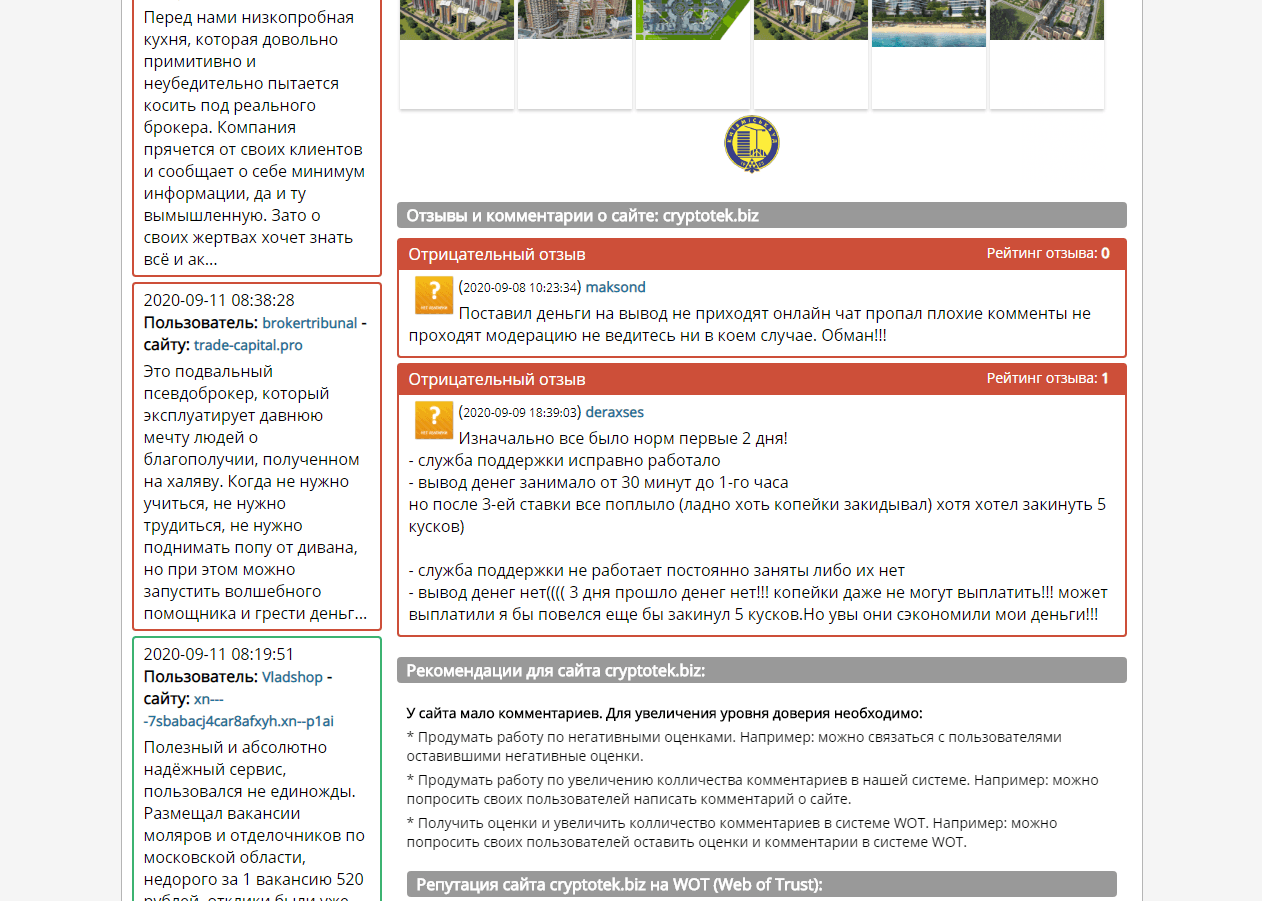Open maksond's profile link
1262x901 pixels.
(x=615, y=287)
